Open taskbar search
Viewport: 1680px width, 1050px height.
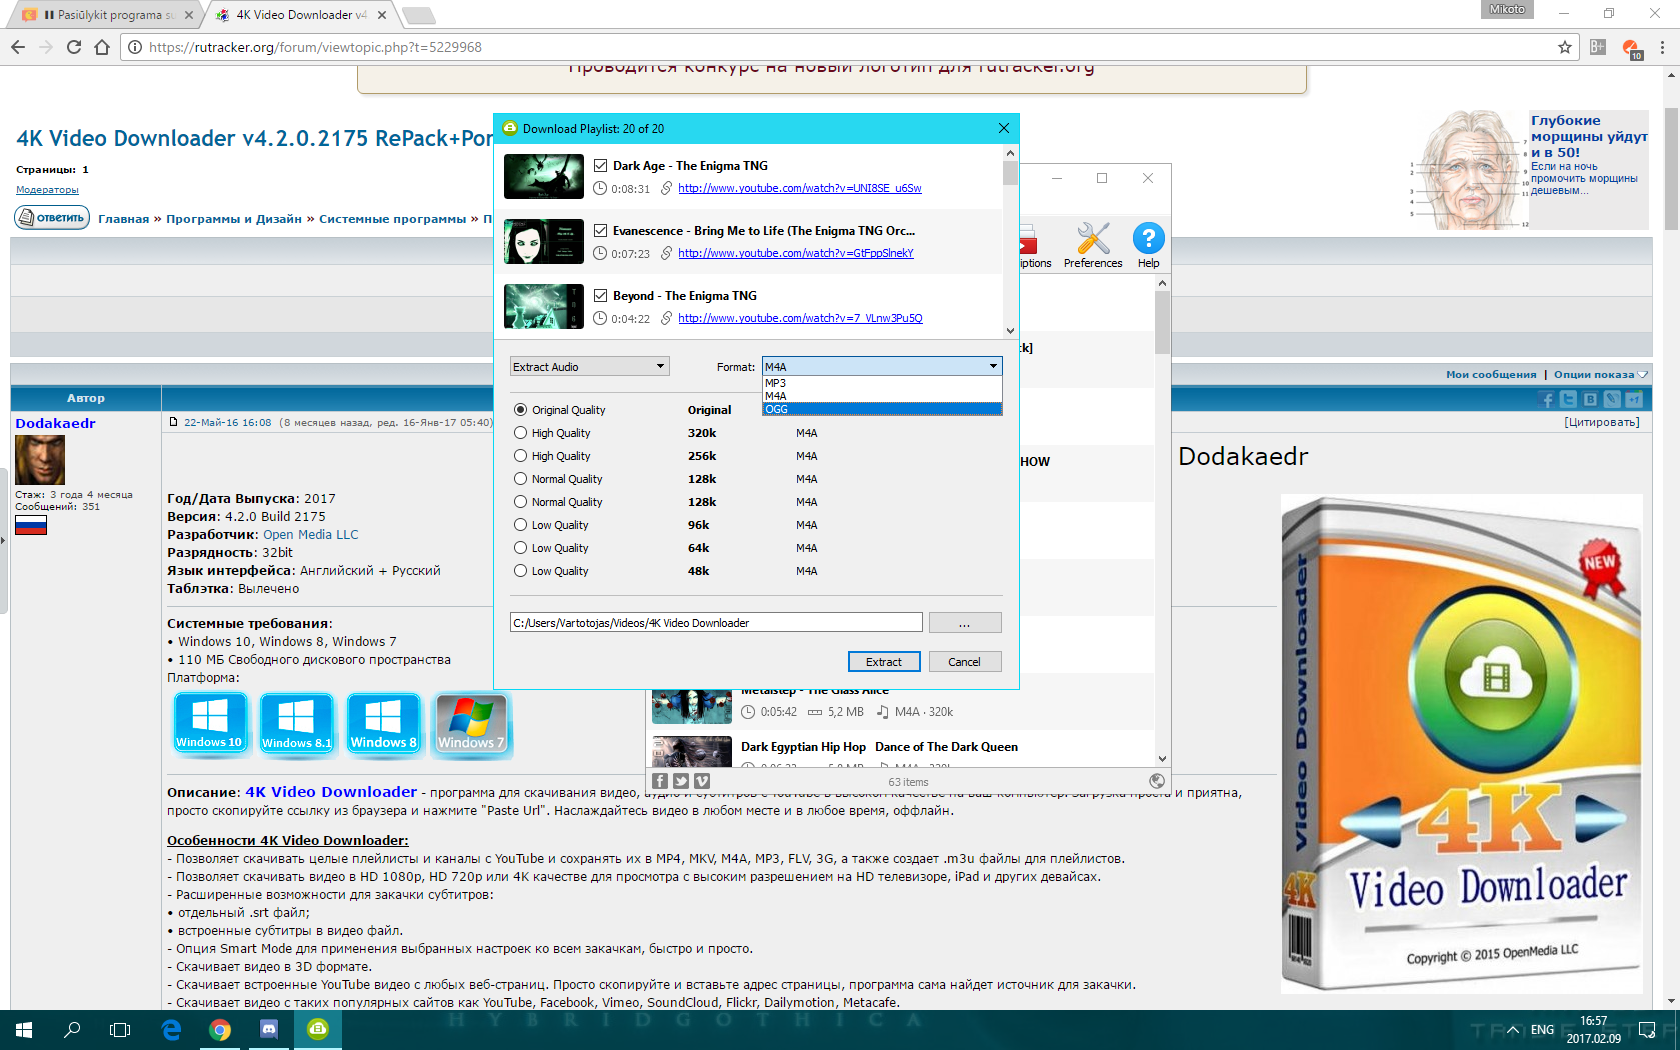coord(72,1029)
